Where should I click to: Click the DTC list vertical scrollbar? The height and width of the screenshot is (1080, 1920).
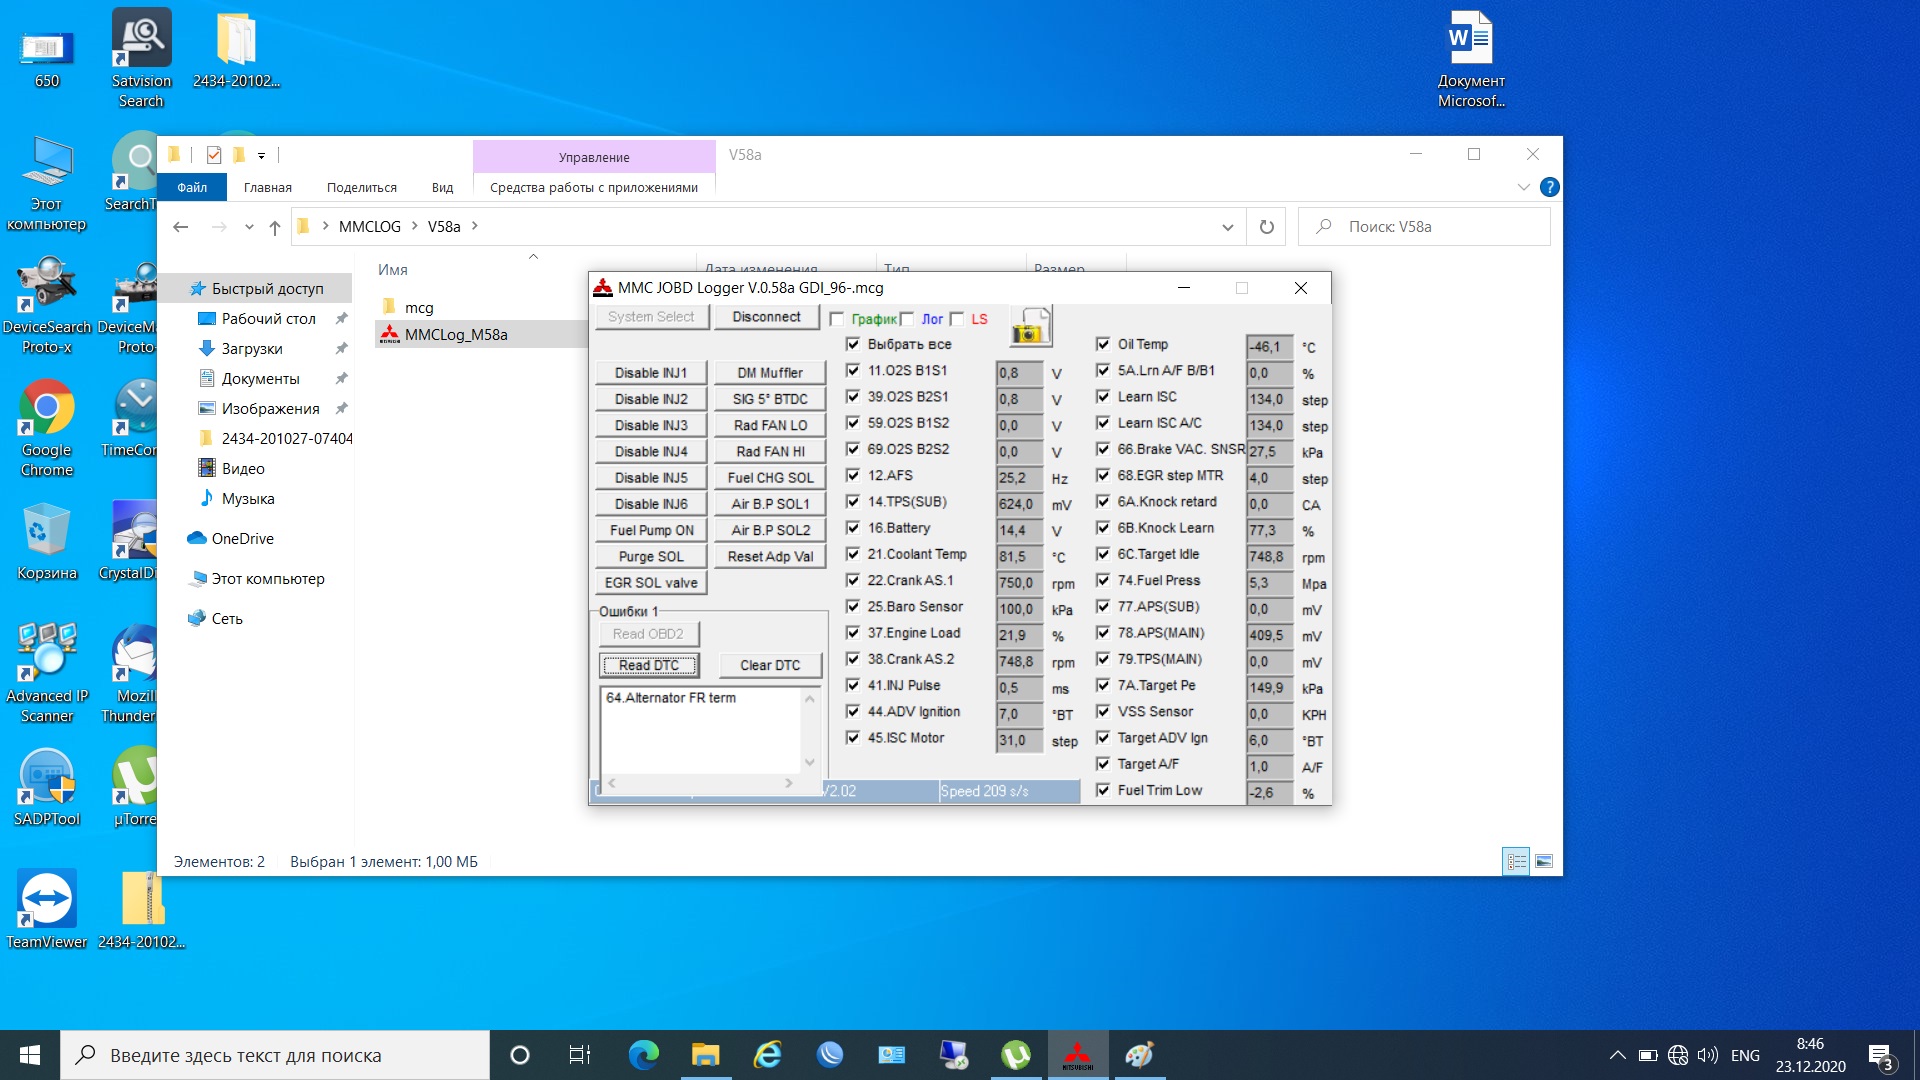[810, 730]
